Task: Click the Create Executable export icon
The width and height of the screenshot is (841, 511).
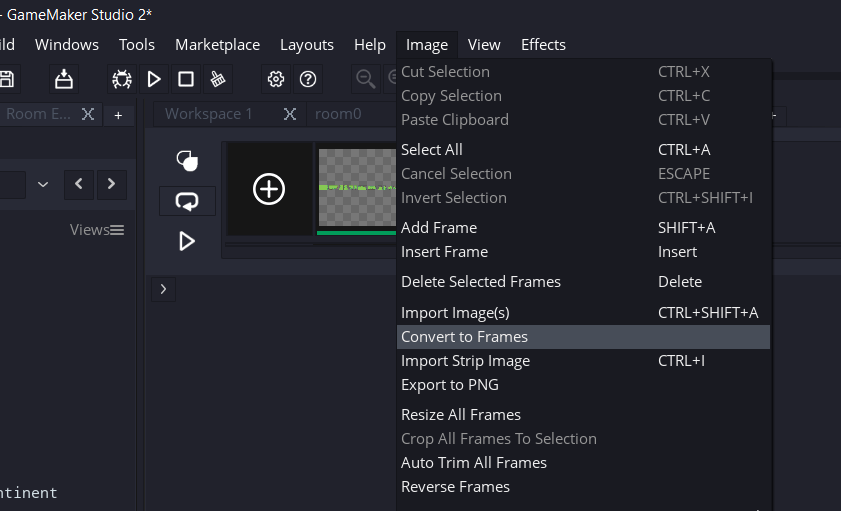Action: [x=64, y=79]
